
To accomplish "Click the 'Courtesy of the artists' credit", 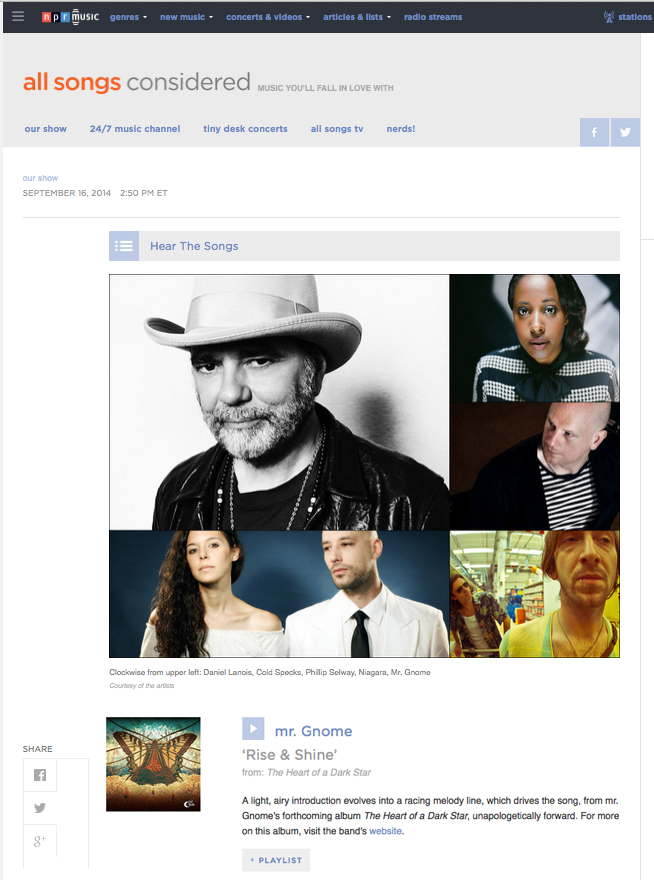I will [141, 685].
